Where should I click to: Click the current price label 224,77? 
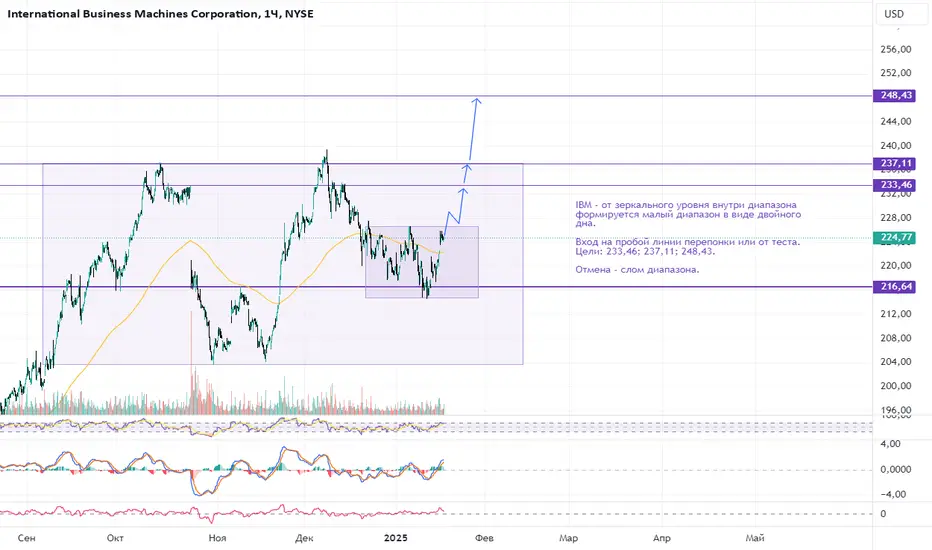[x=894, y=238]
